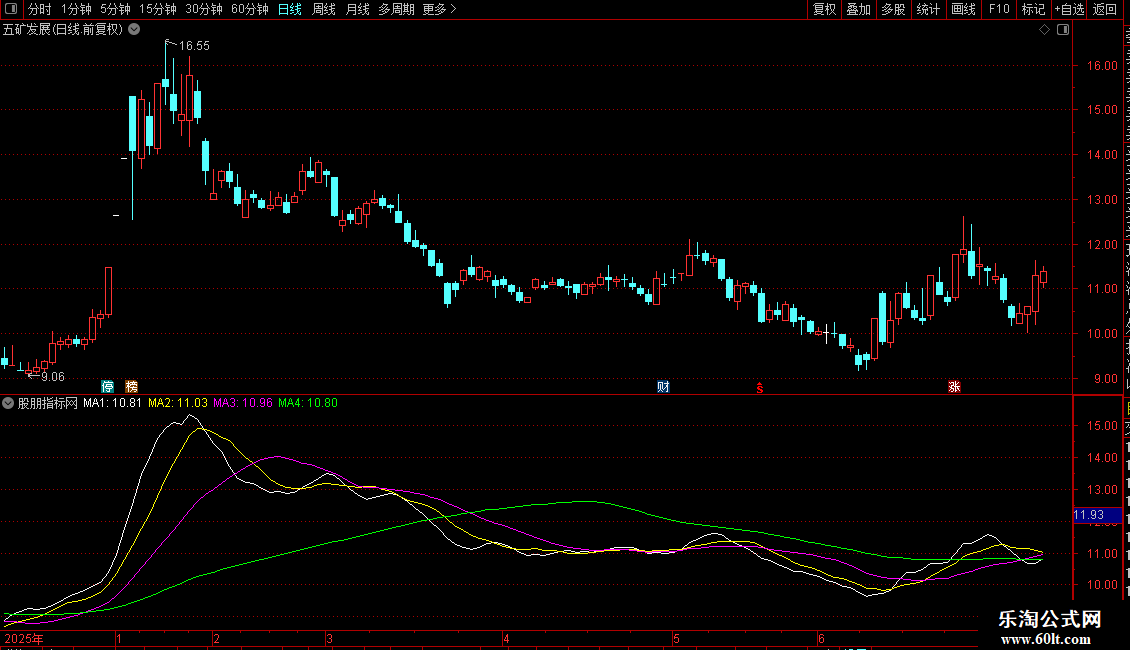This screenshot has width=1130, height=650.
Task: Expand the 五矿发展 chart title dropdown
Action: [134, 30]
